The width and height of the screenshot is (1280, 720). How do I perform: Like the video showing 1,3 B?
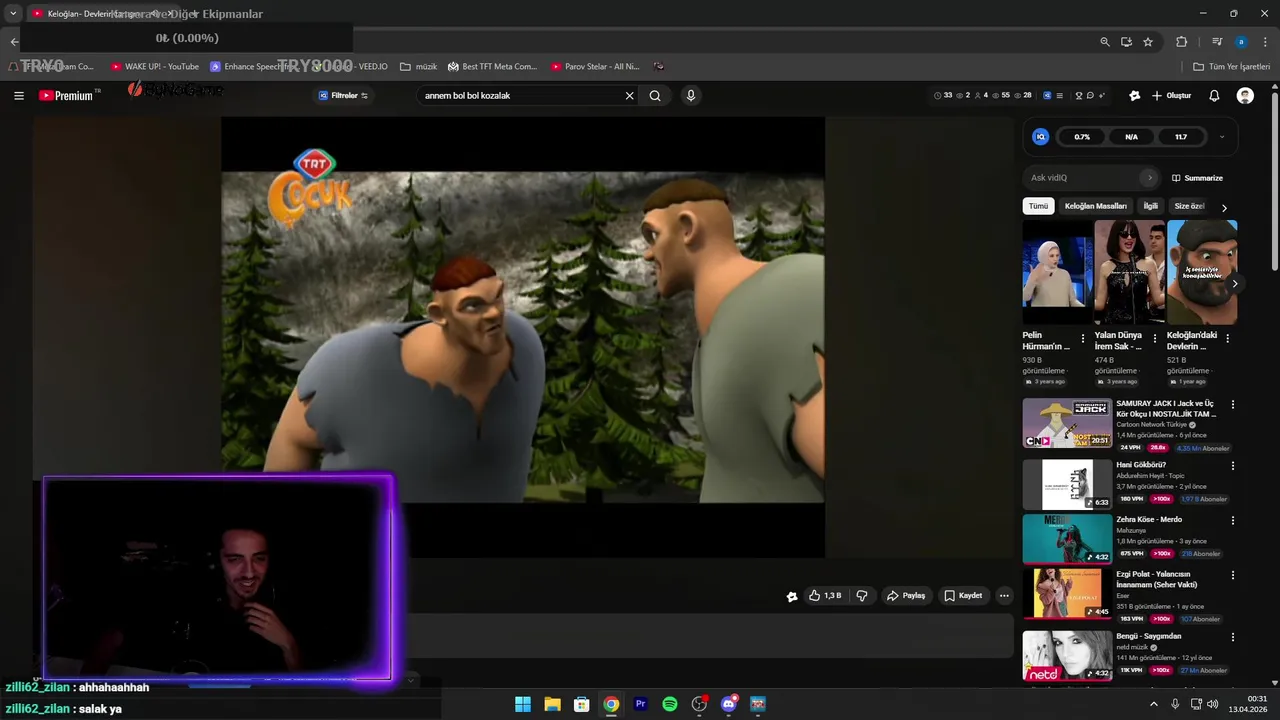(x=826, y=596)
